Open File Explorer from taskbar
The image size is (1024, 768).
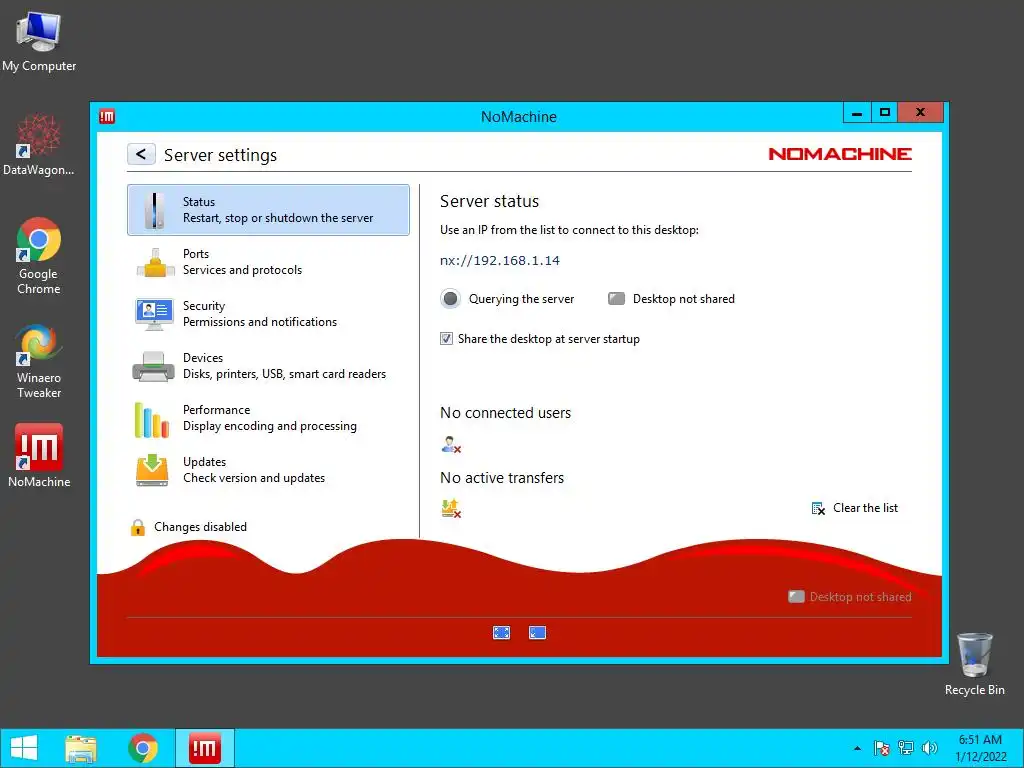pyautogui.click(x=81, y=748)
